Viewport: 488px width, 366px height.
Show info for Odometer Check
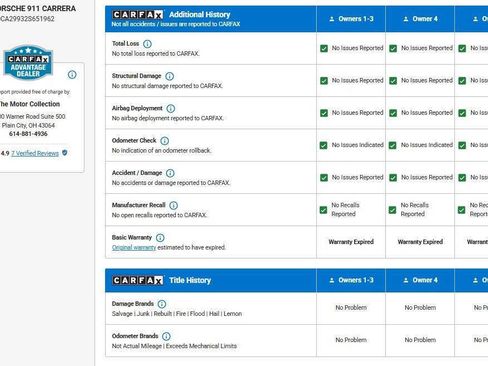(165, 141)
